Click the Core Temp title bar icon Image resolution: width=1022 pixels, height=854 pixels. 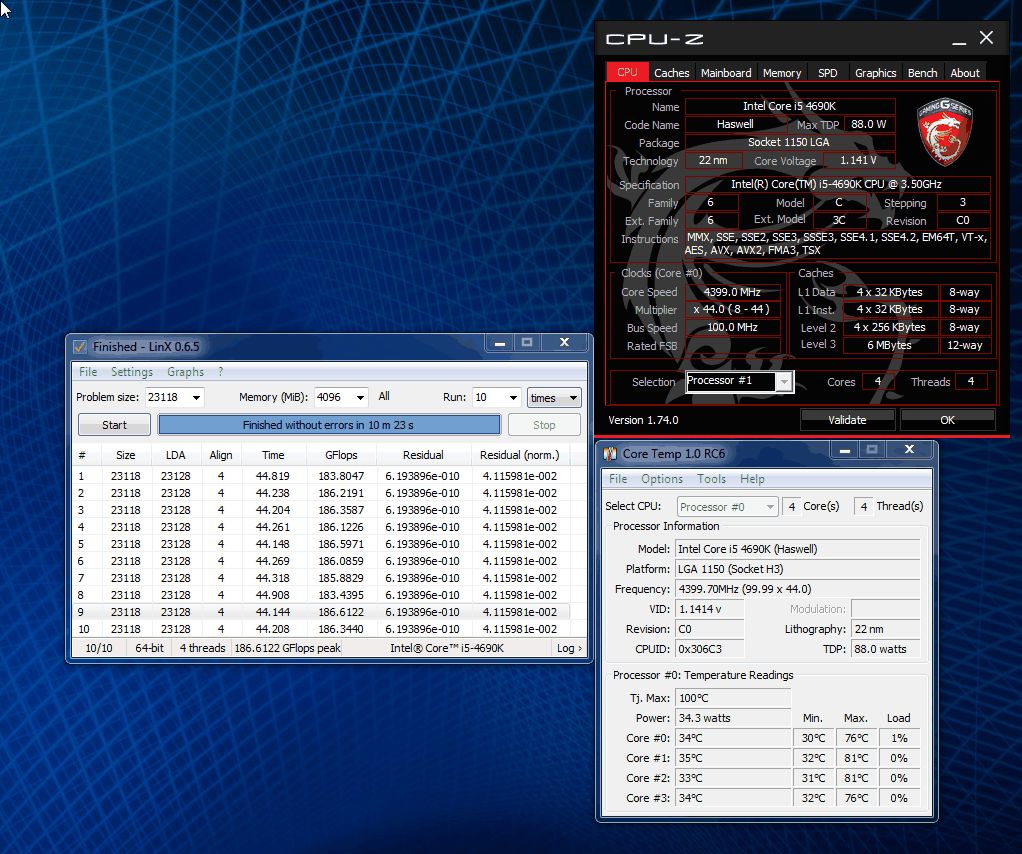tap(610, 453)
